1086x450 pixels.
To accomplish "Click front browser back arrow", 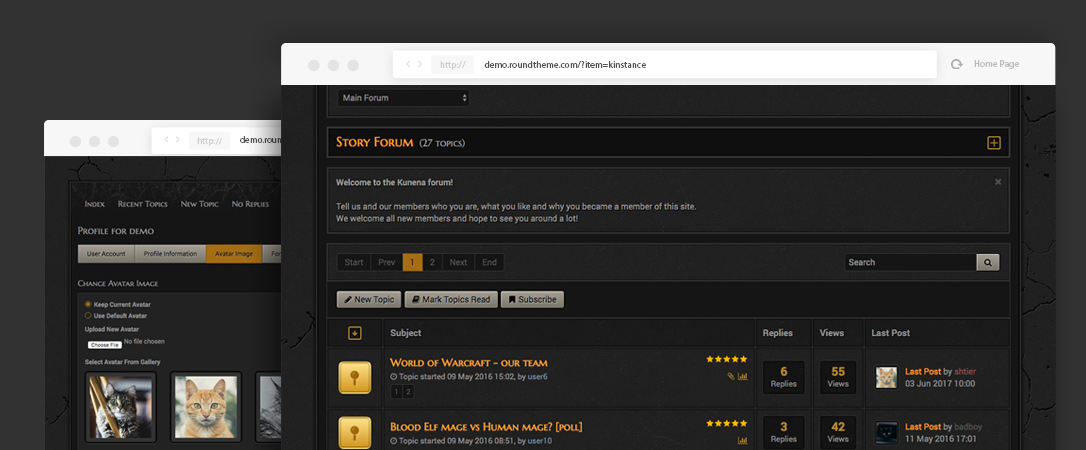I will 409,64.
